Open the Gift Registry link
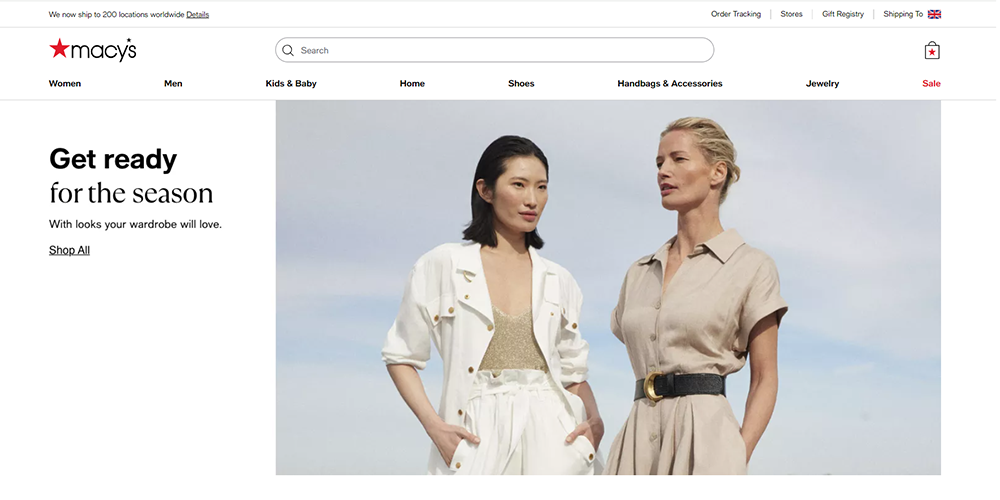This screenshot has height=500, width=1000. pos(842,14)
